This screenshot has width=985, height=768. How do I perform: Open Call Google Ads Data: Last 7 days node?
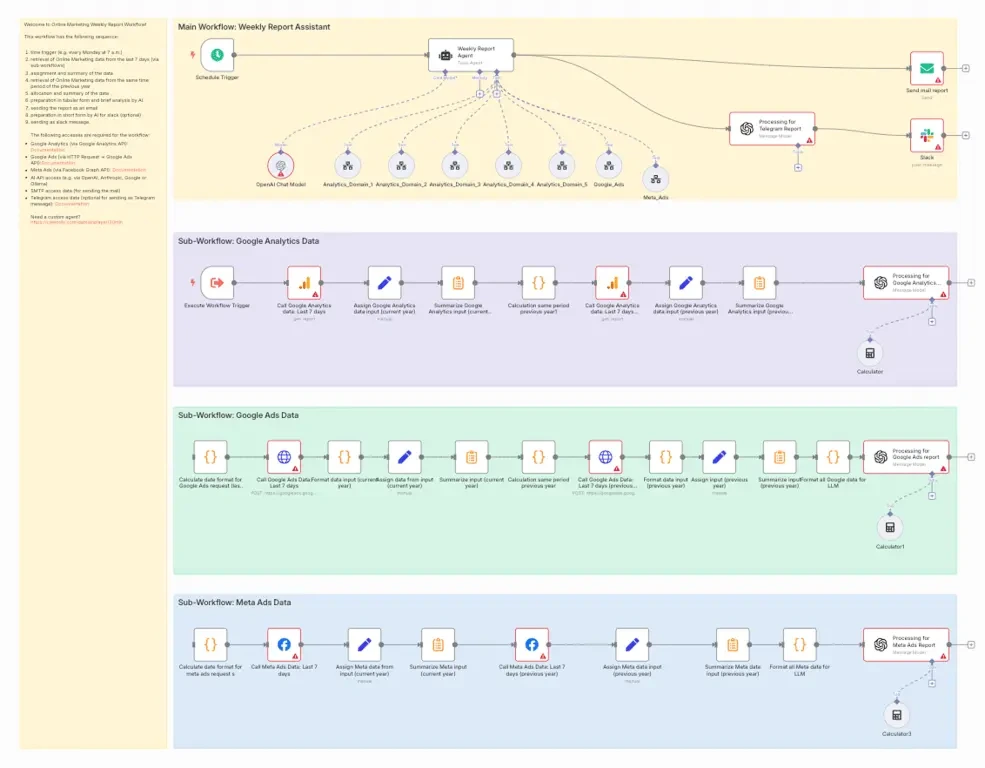tap(284, 457)
